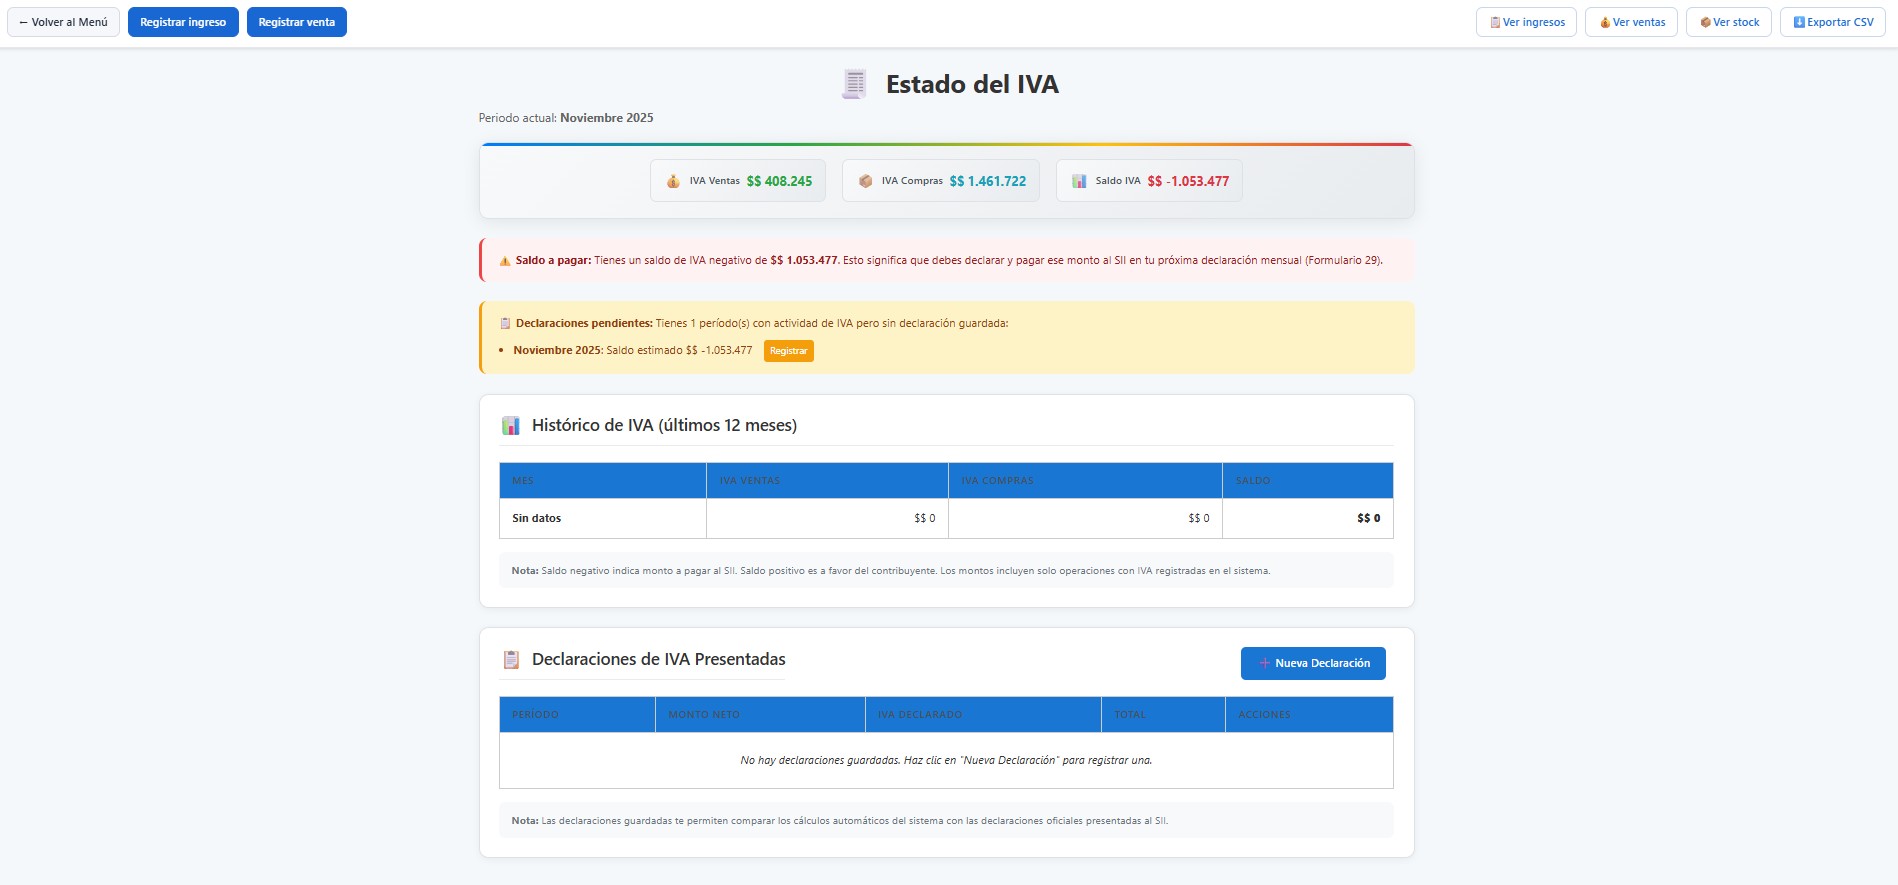Go back with Volver al Menú
The image size is (1898, 885).
click(x=63, y=22)
